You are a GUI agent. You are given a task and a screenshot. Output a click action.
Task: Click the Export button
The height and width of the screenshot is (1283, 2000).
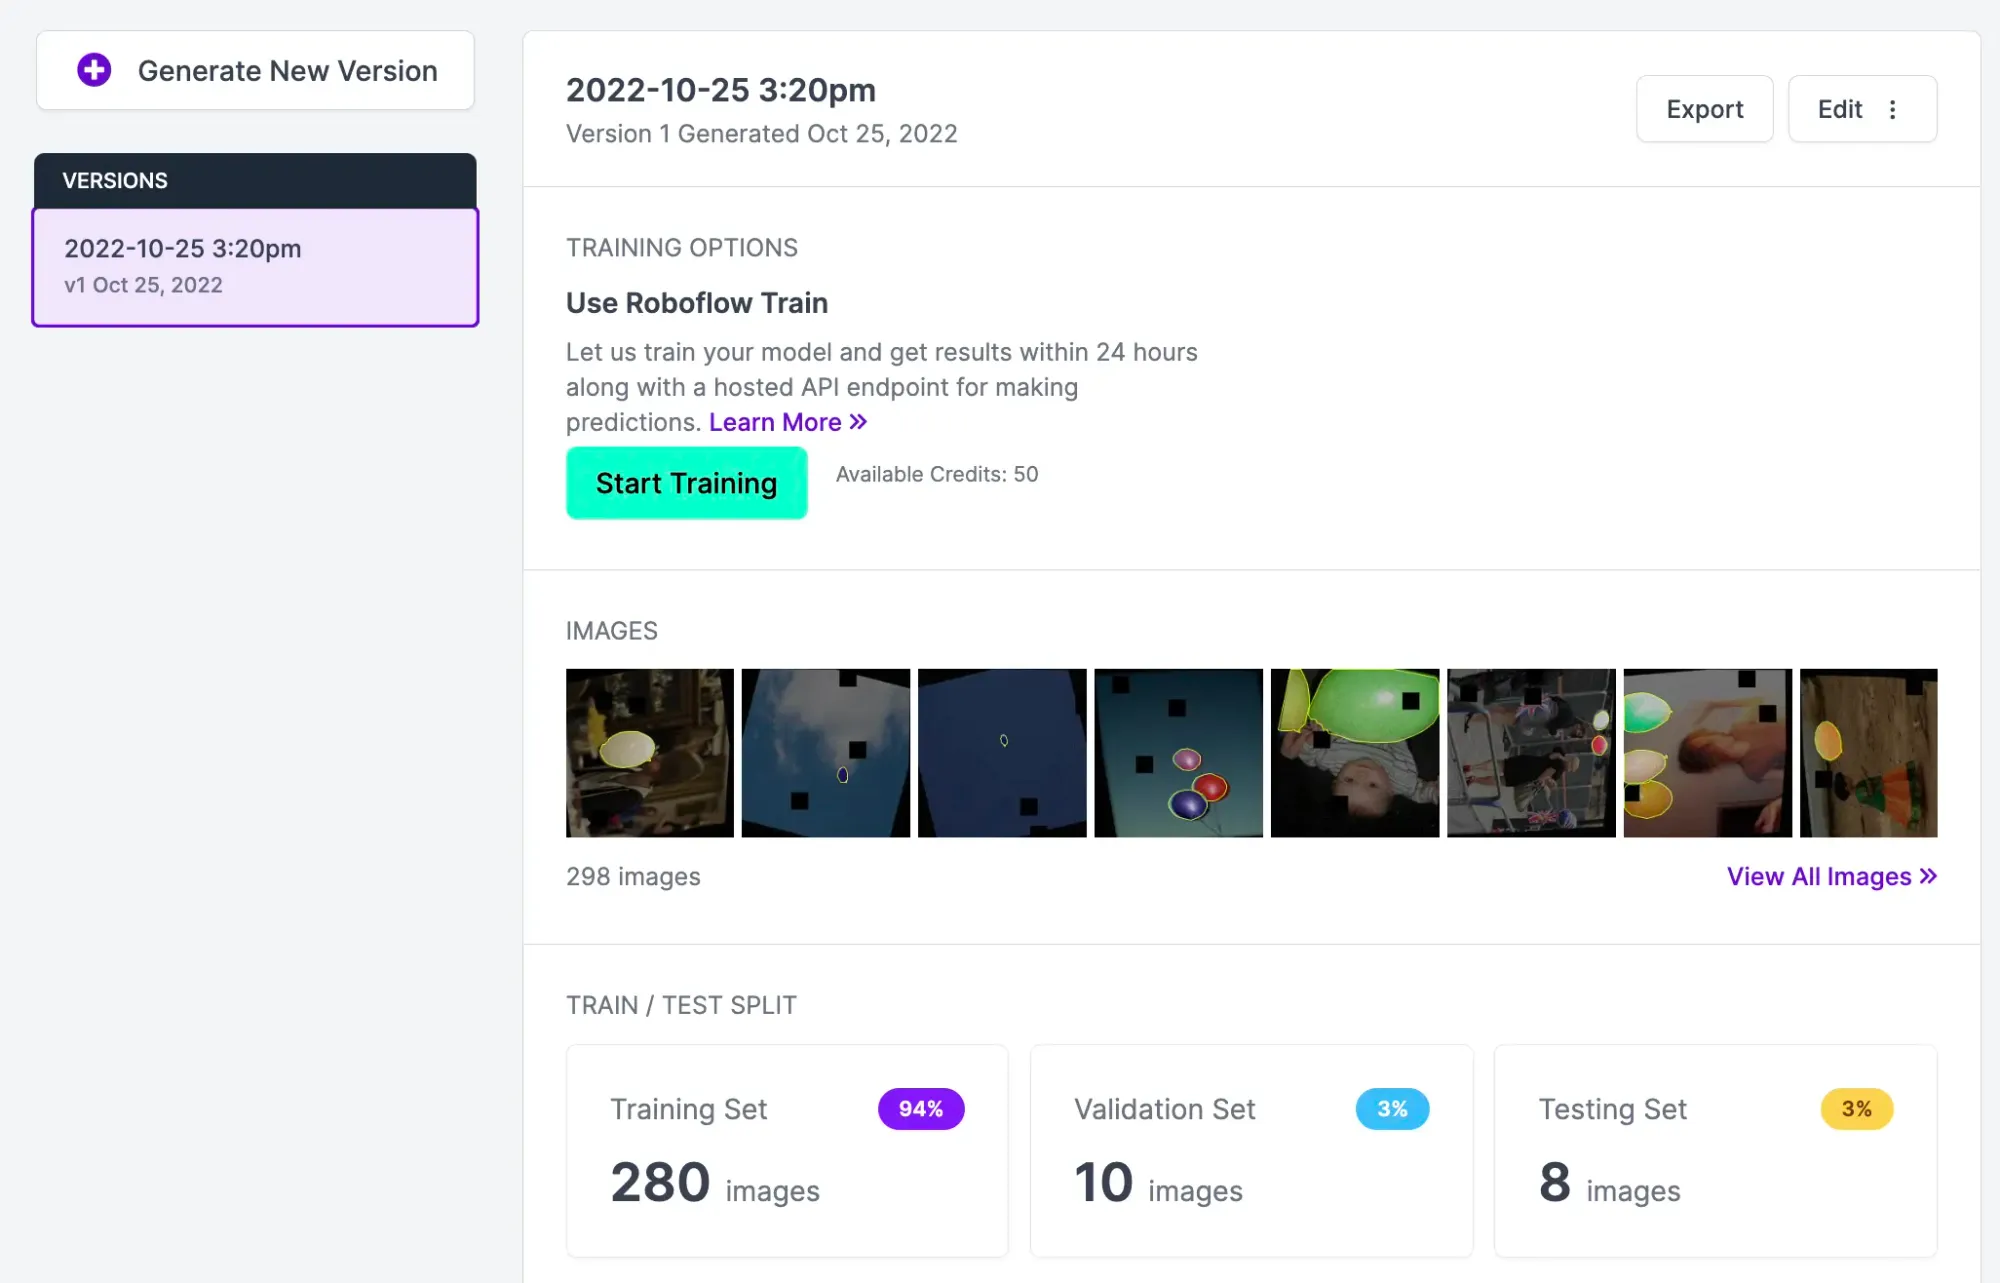[x=1704, y=109]
